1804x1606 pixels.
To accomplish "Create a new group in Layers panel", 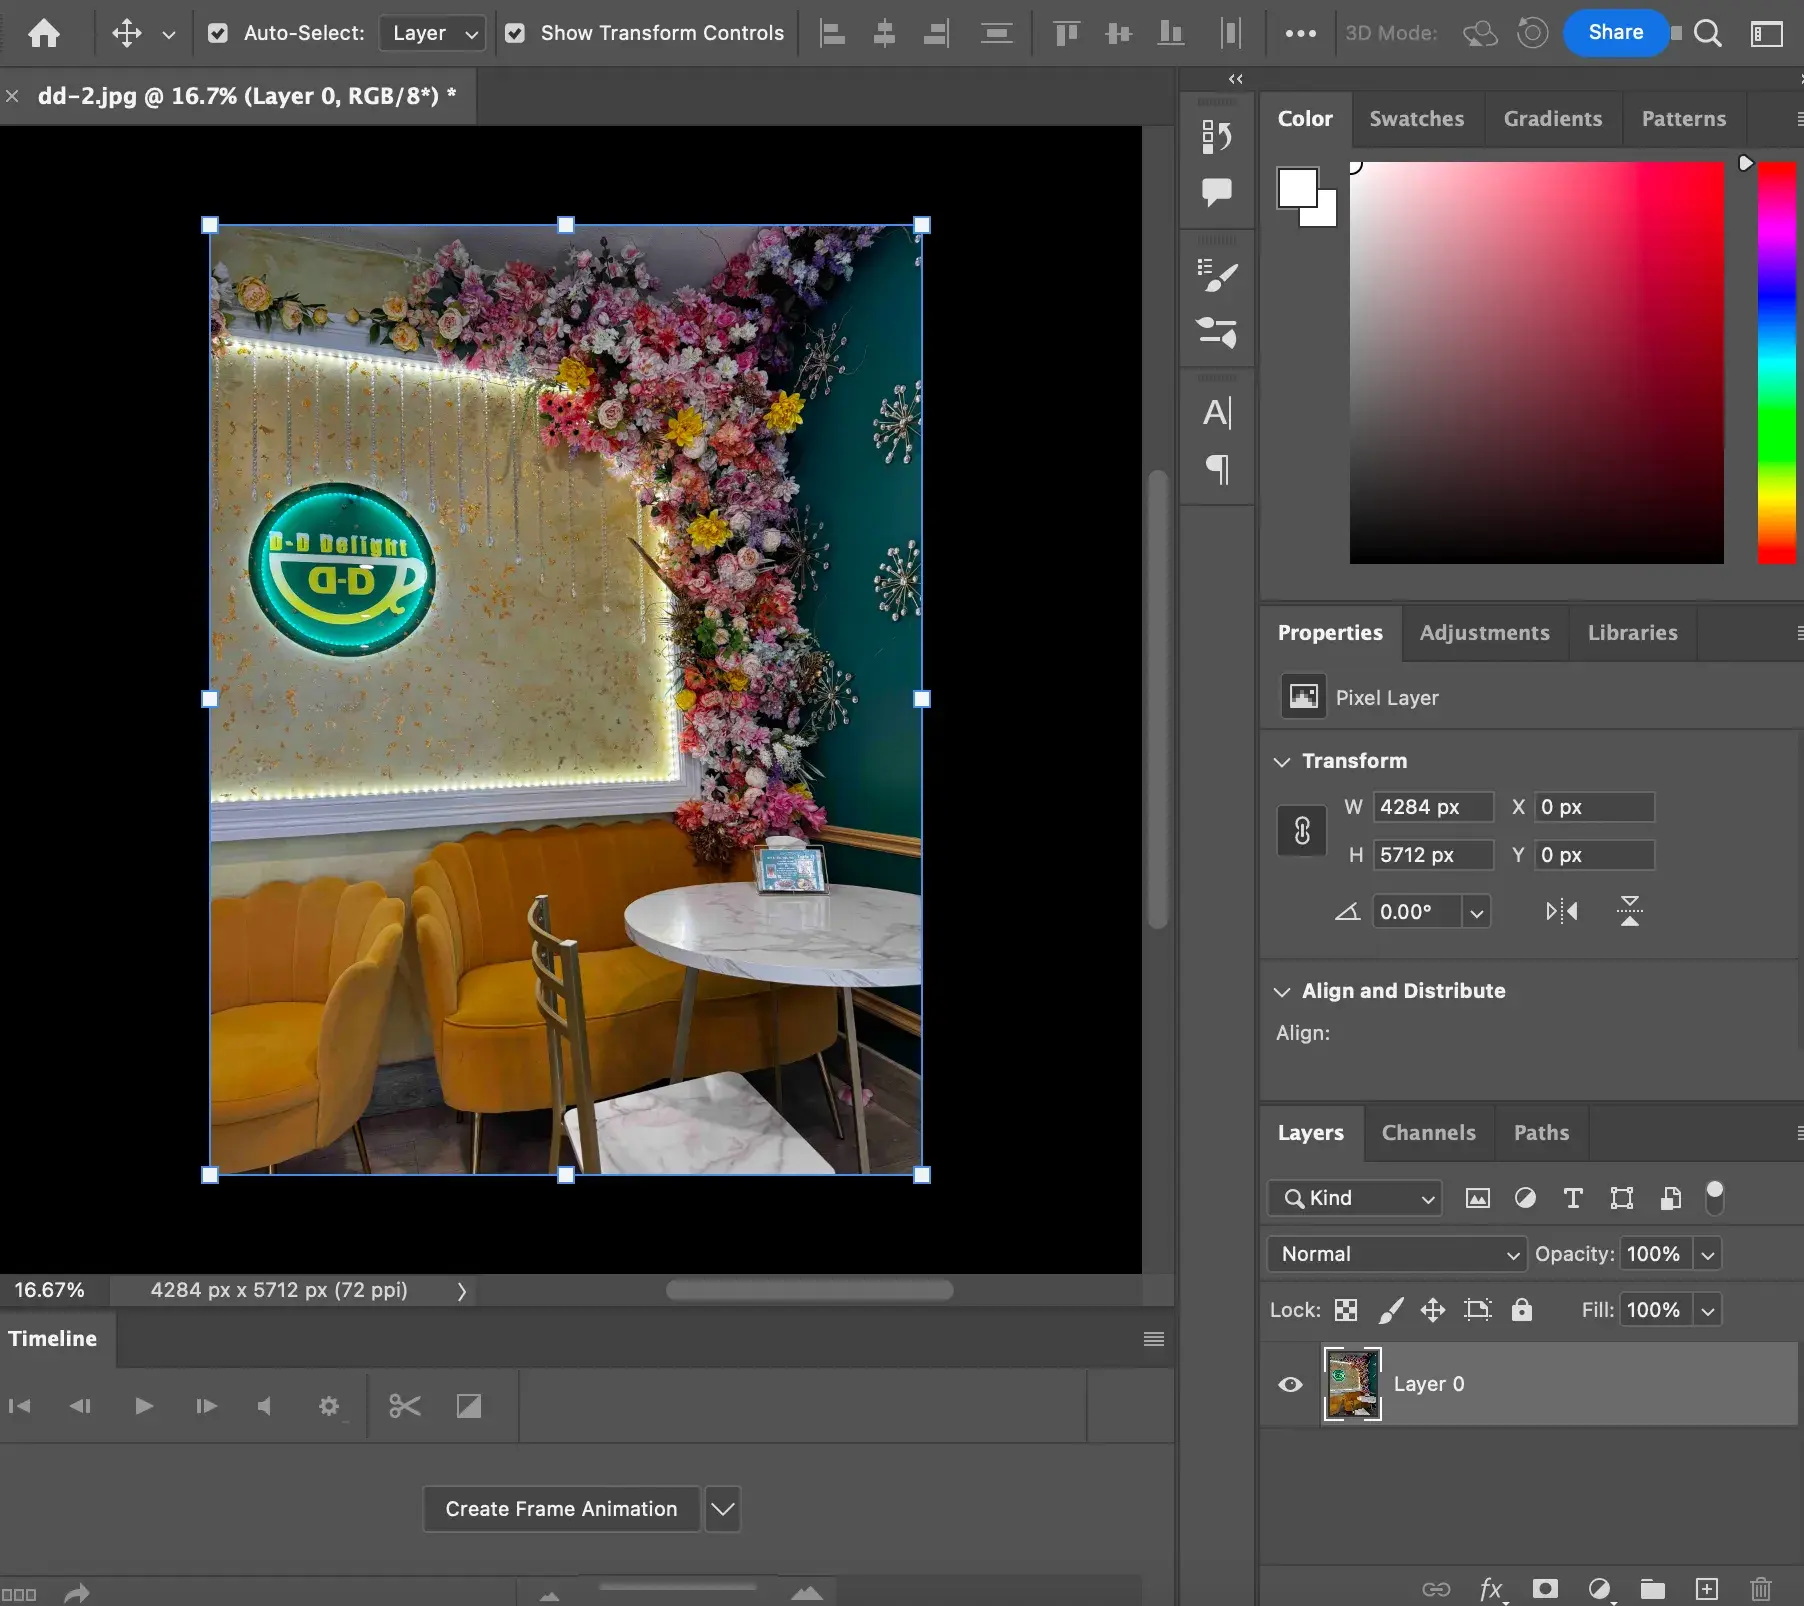I will pyautogui.click(x=1653, y=1589).
